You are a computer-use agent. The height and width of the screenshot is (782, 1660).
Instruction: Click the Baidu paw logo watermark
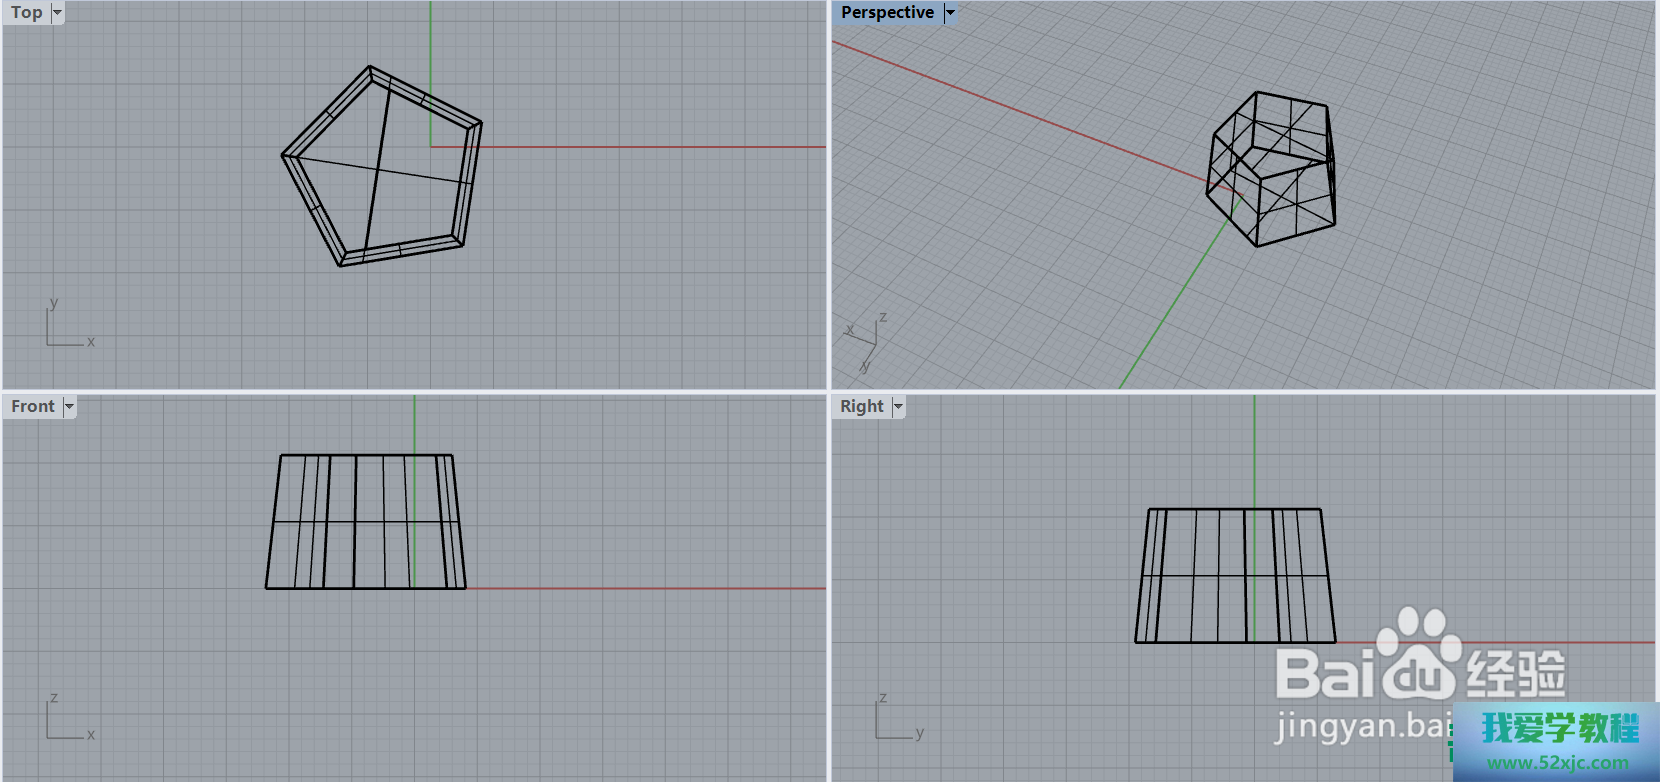(1418, 655)
